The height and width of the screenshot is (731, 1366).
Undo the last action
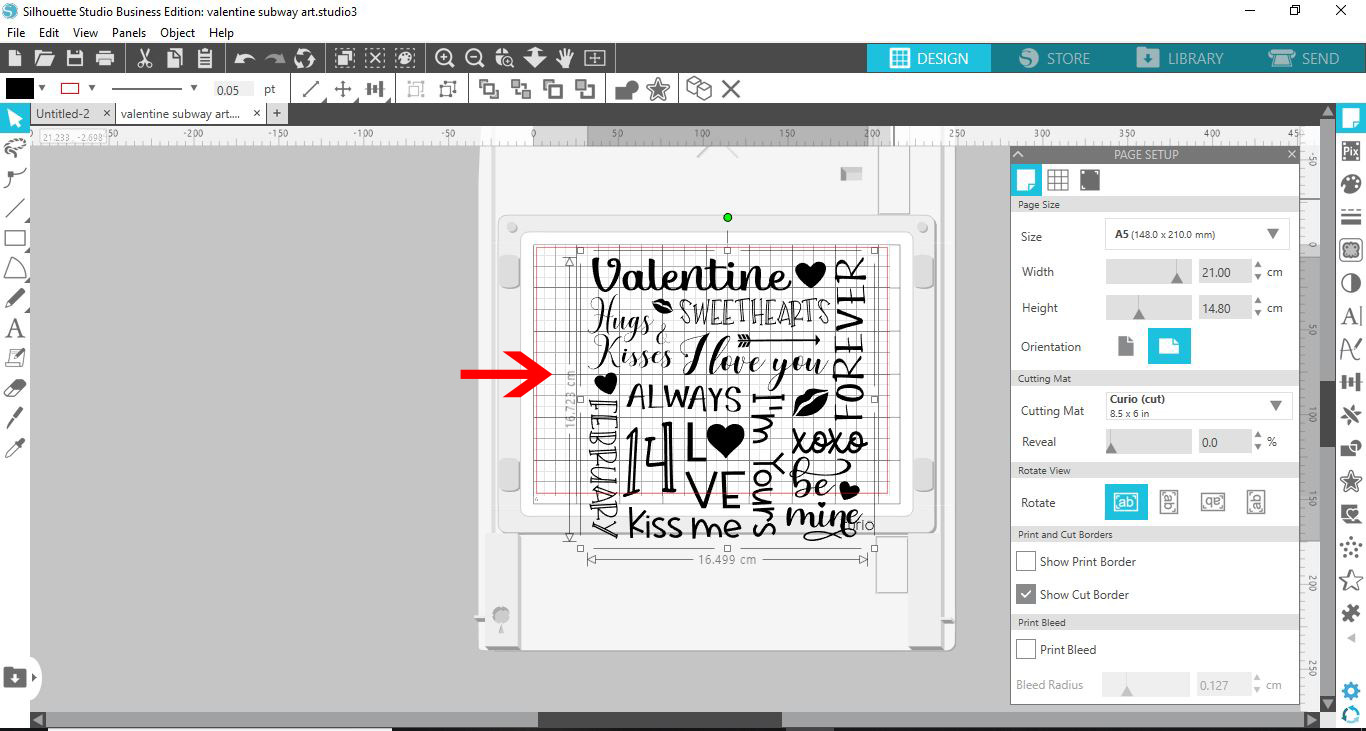click(245, 58)
